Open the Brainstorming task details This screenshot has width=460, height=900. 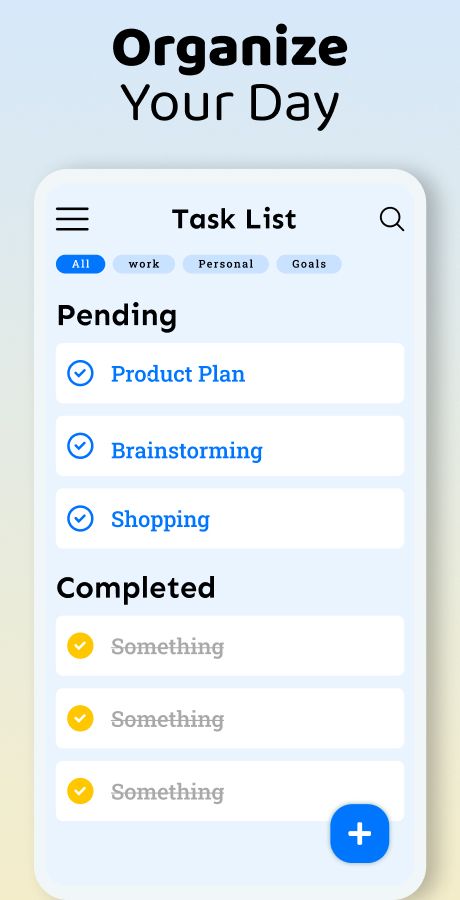pos(230,446)
